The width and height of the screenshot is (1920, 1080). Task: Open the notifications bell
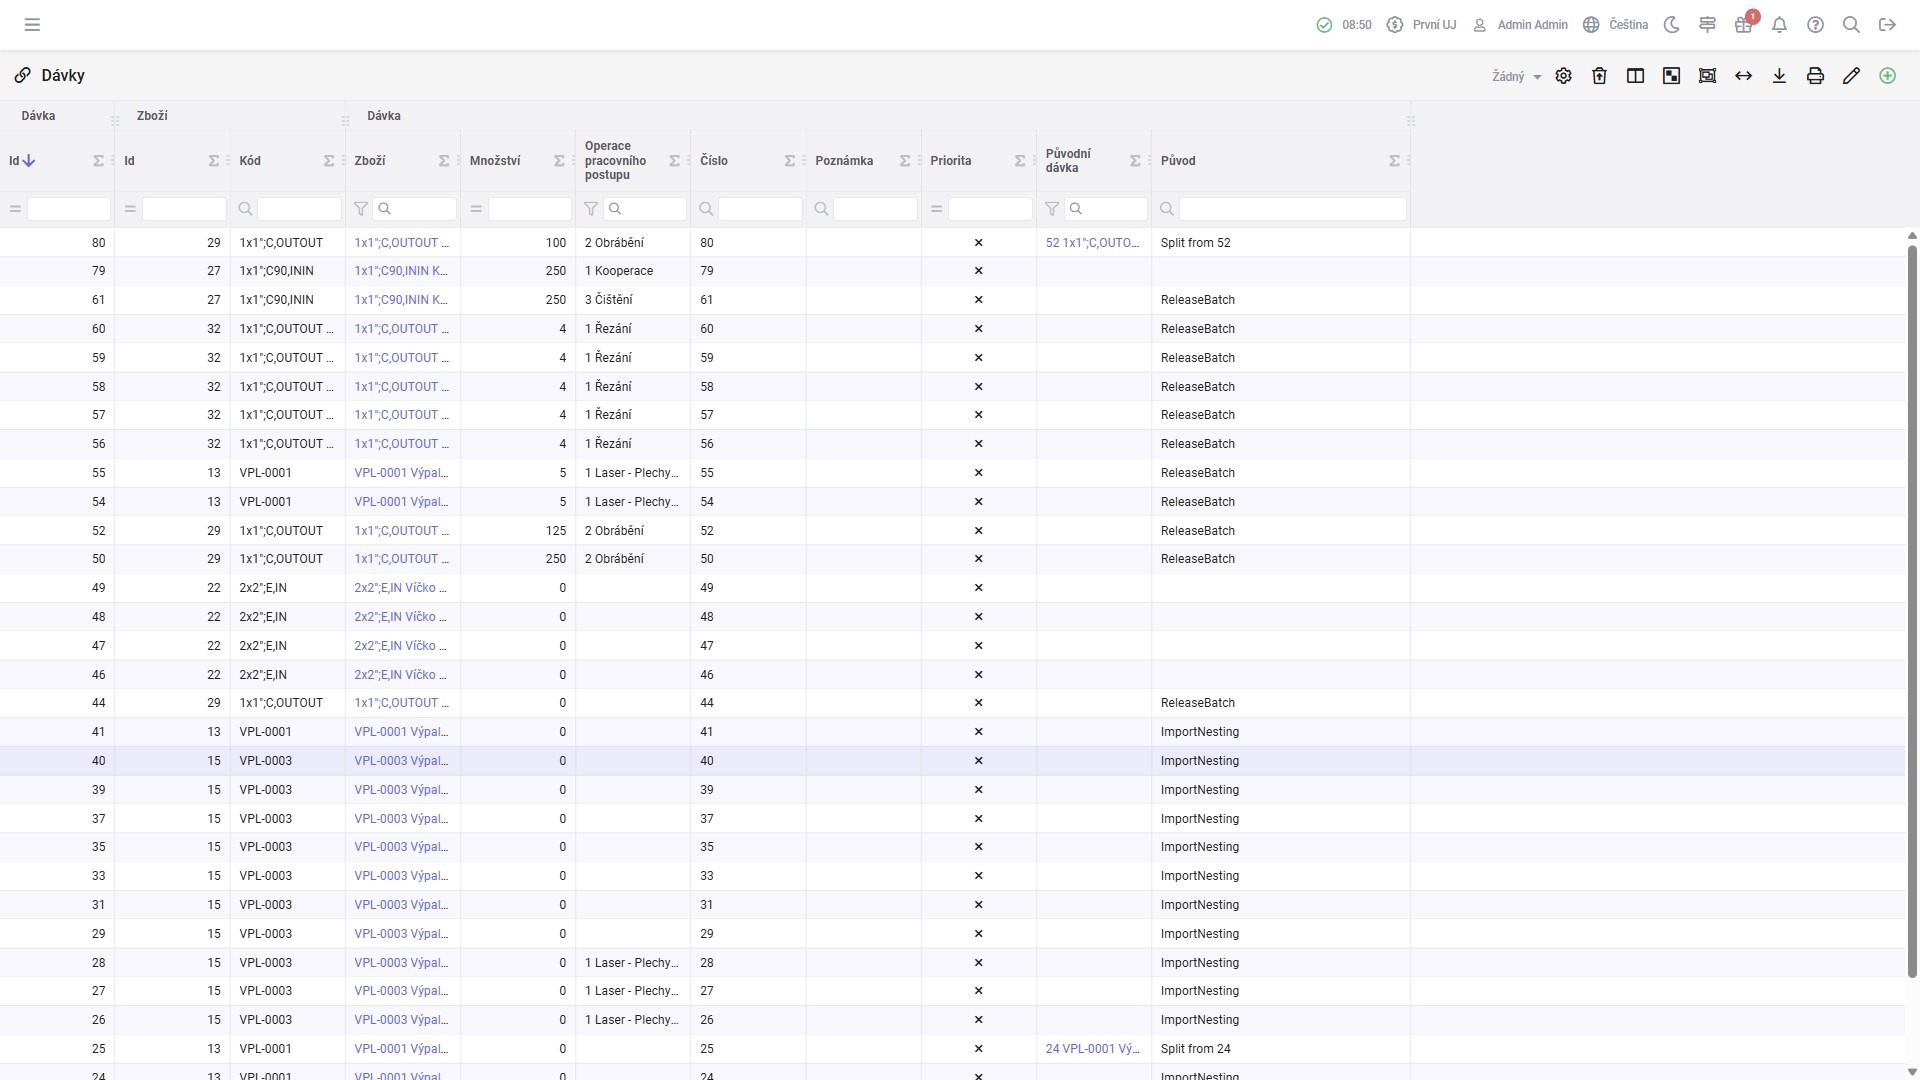[x=1779, y=25]
